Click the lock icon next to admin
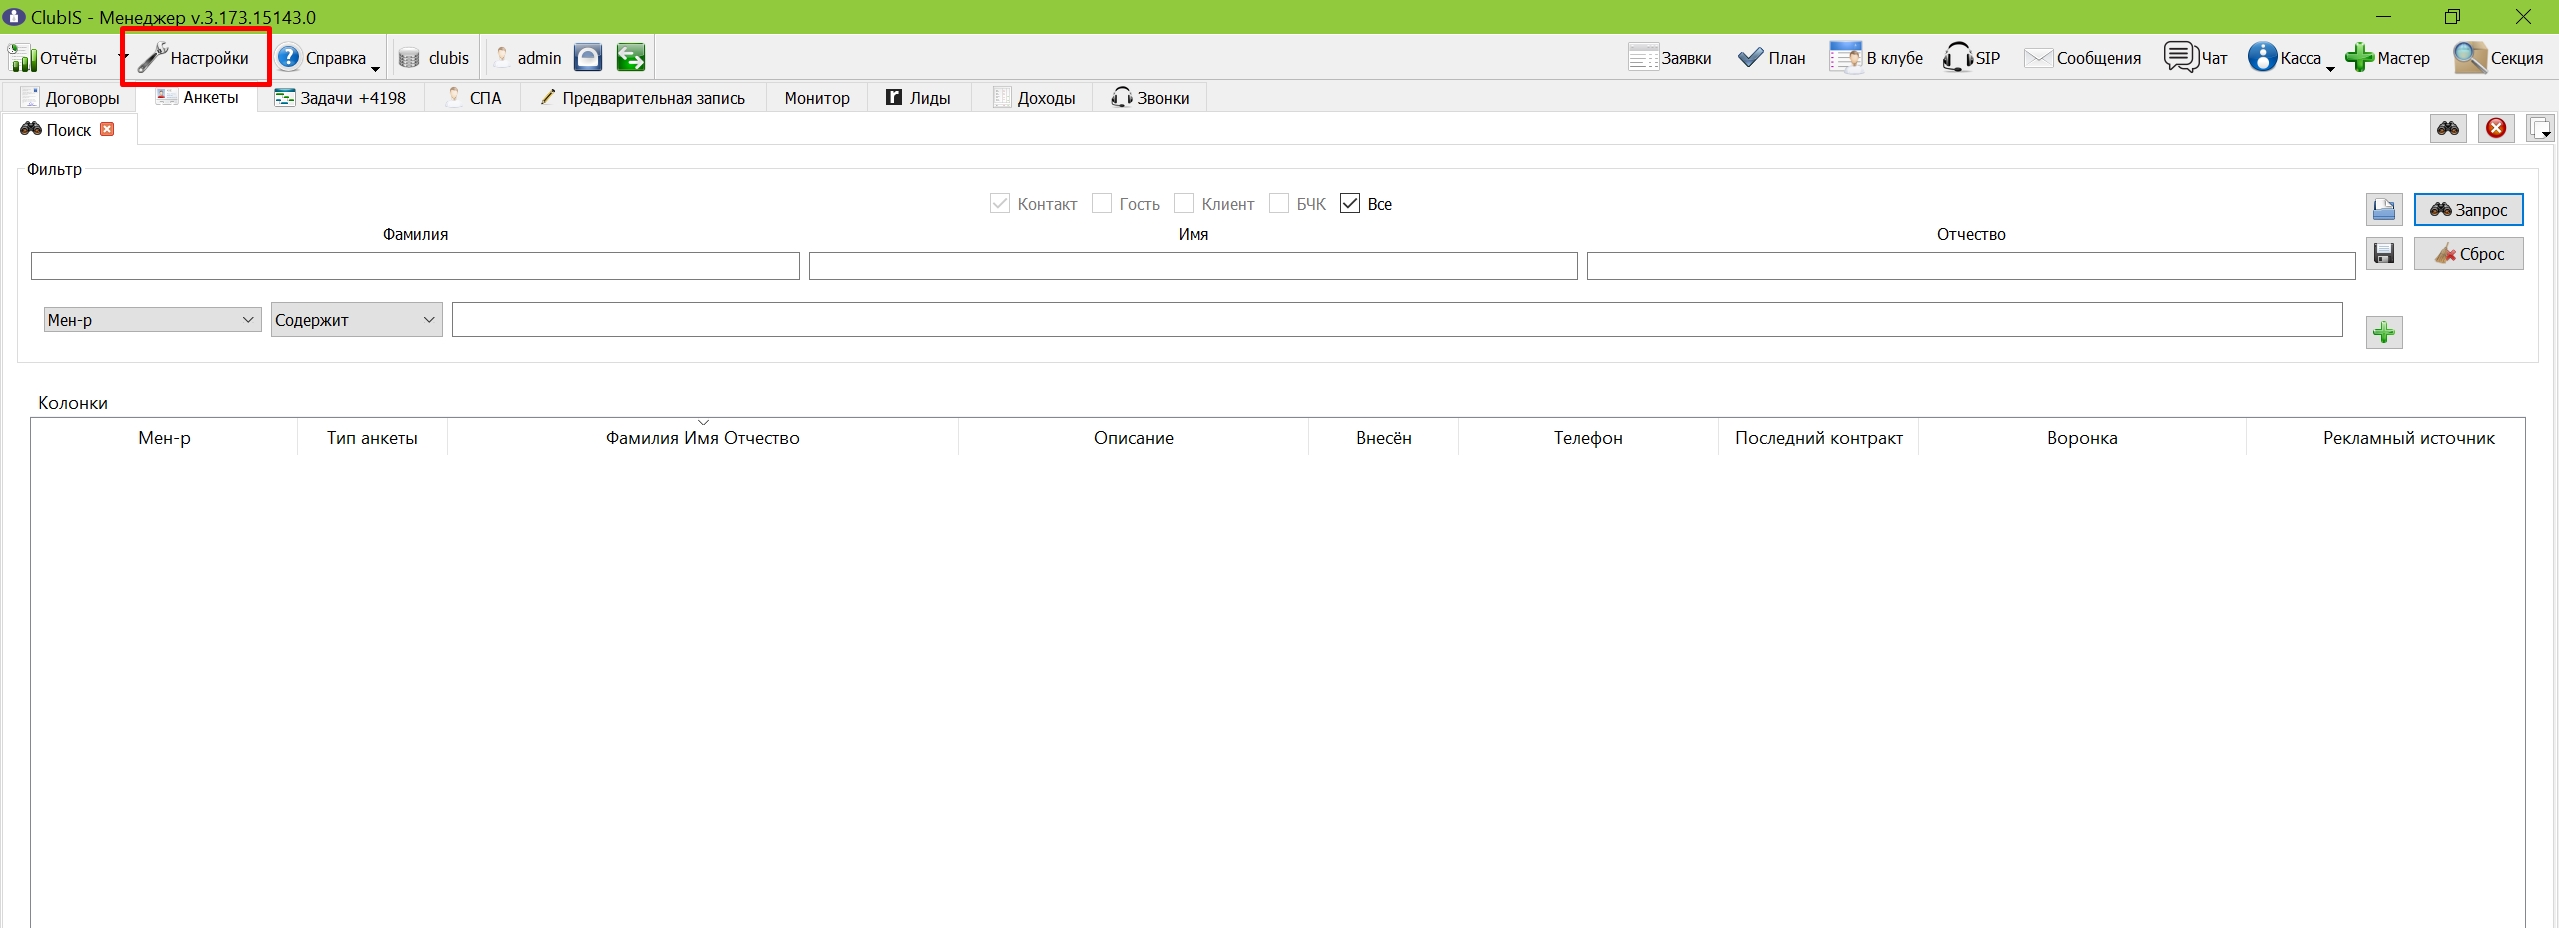 588,58
